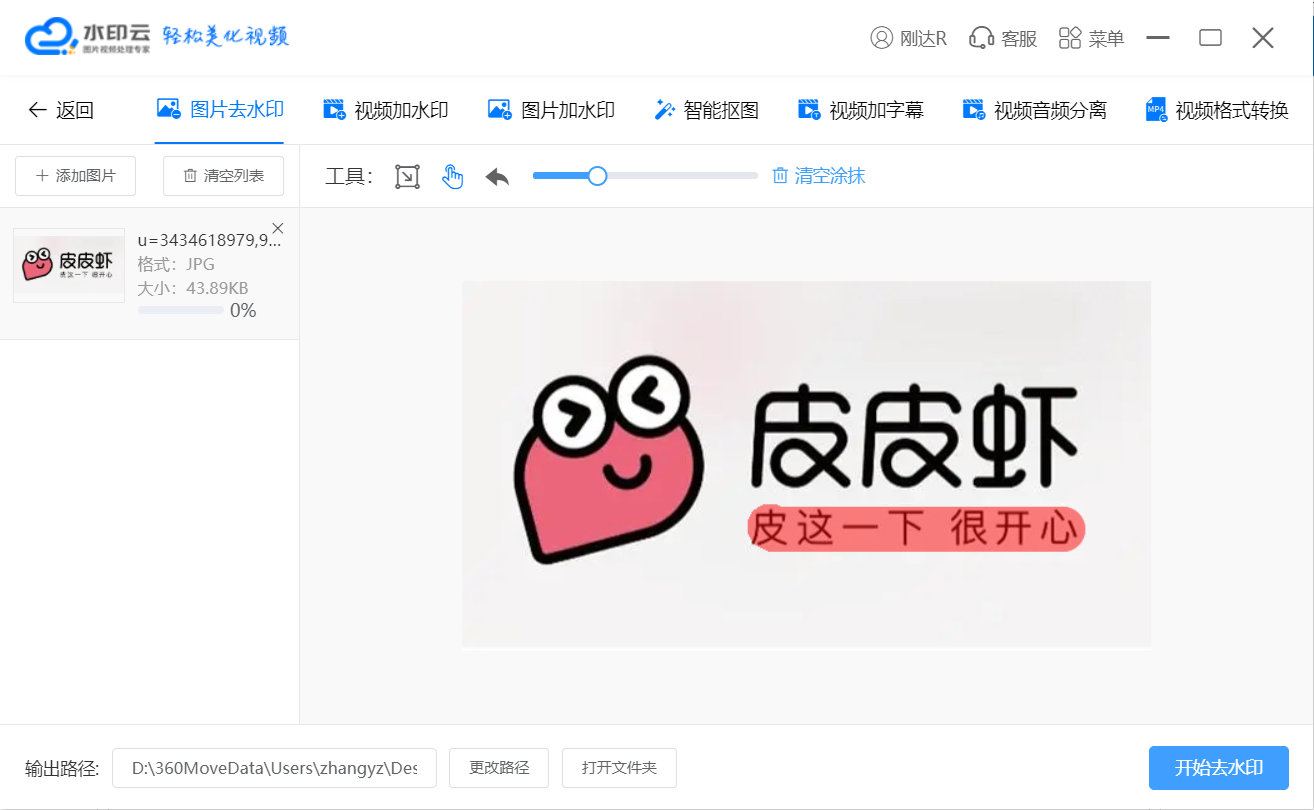Select the rectangle selection tool
Image resolution: width=1314 pixels, height=810 pixels.
tap(407, 177)
